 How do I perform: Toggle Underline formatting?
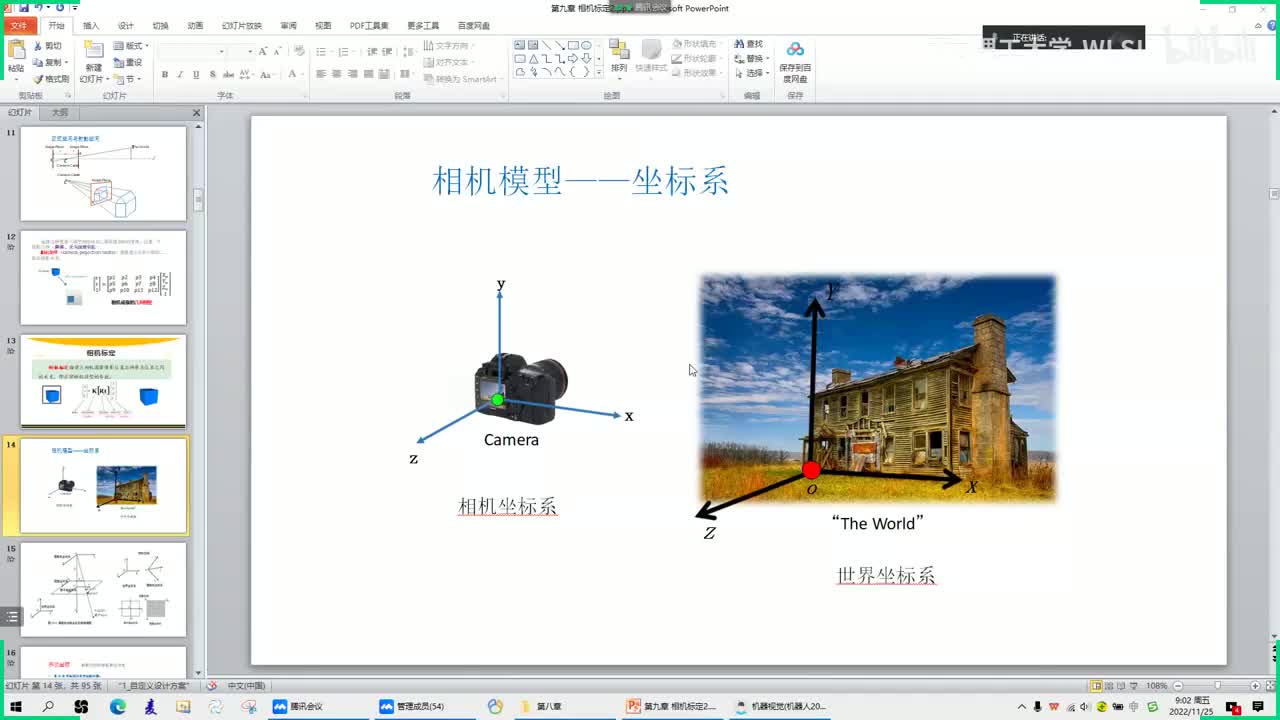point(196,74)
